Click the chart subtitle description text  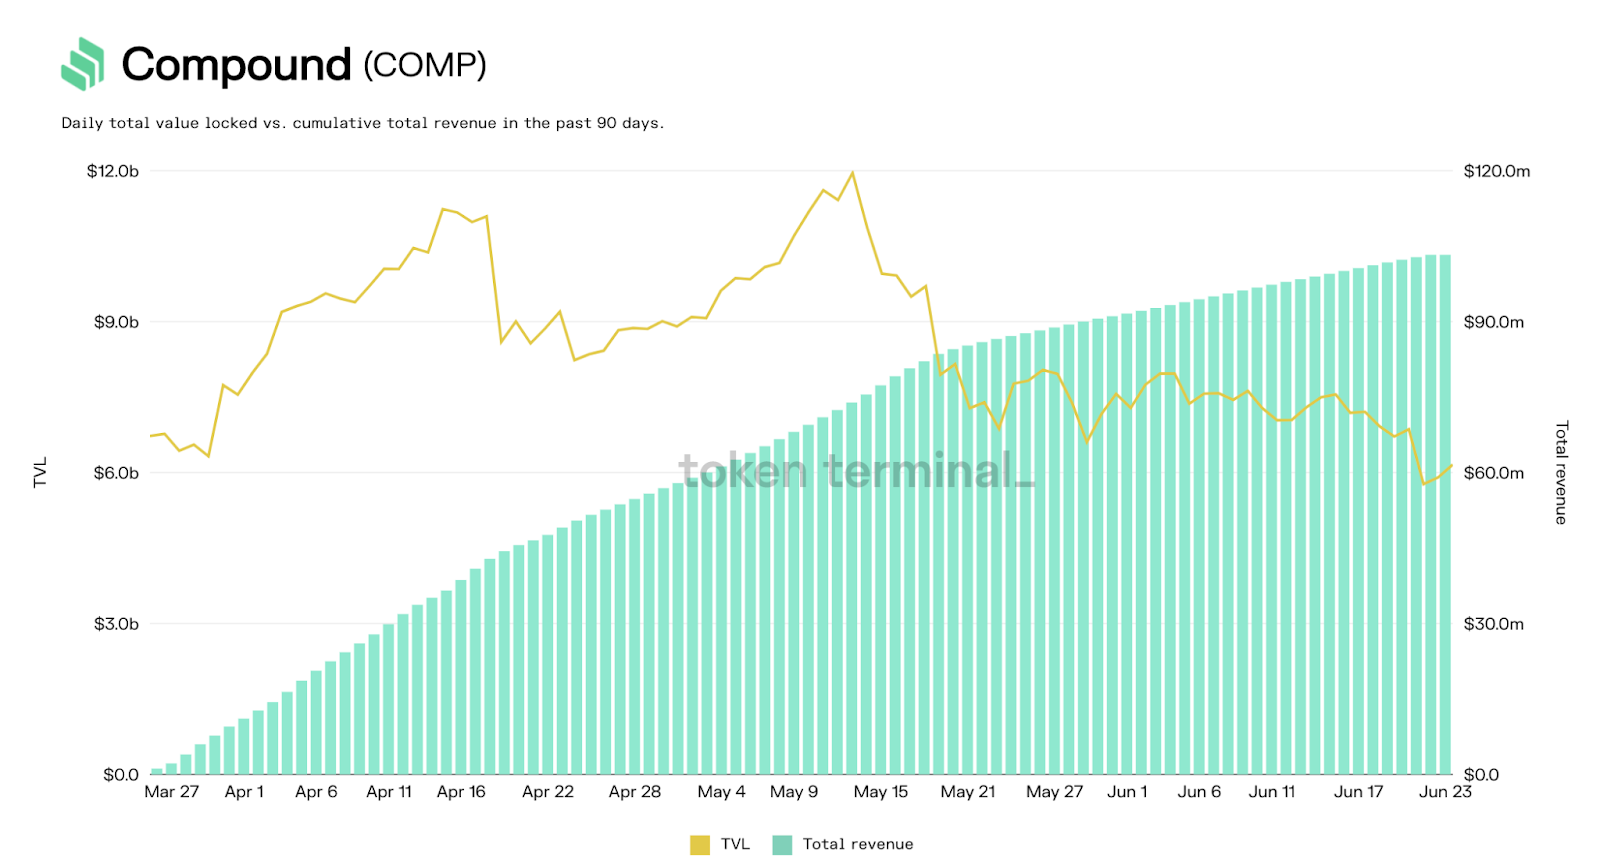click(362, 123)
